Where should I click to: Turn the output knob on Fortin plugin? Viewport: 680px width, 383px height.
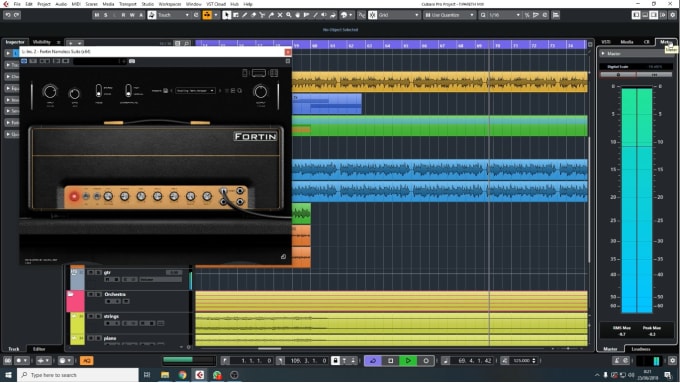(x=261, y=92)
